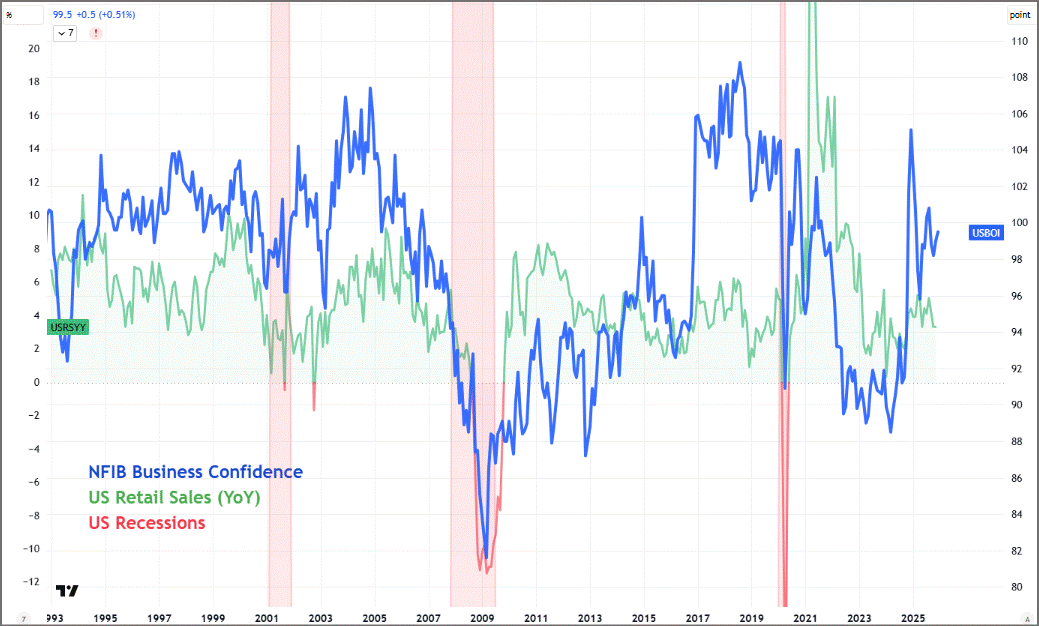
Task: Click the timezone icon at bottom left
Action: click(24, 619)
